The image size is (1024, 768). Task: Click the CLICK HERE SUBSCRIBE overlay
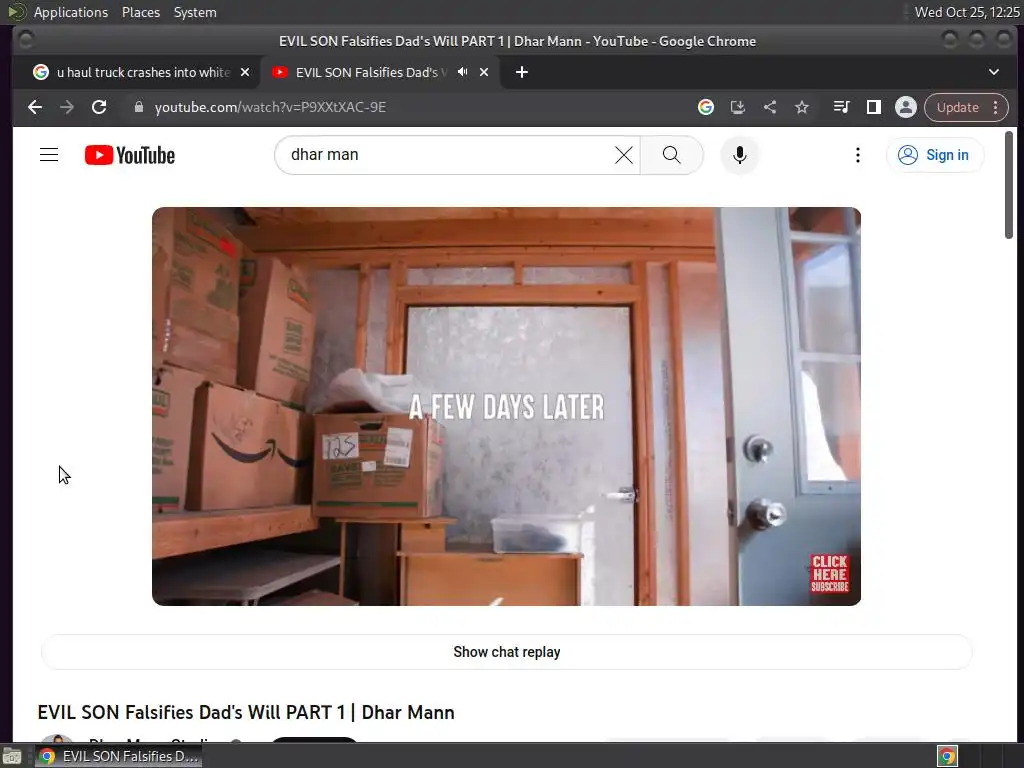click(829, 573)
